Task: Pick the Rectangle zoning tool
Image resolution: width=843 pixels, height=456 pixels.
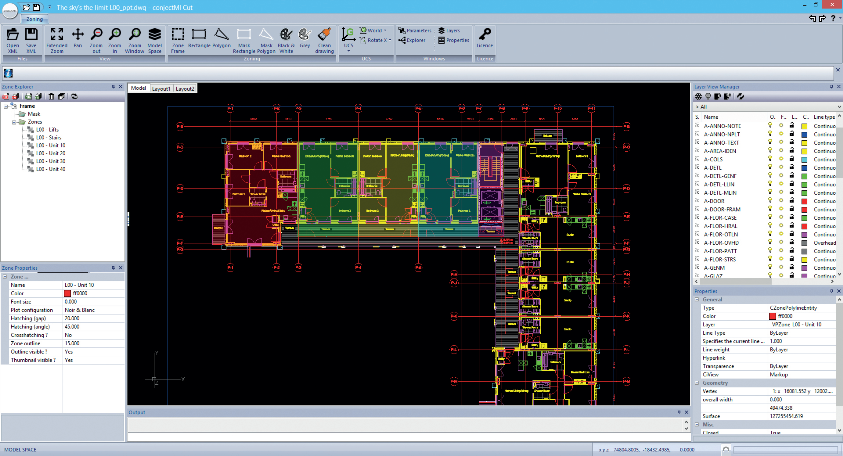Action: click(199, 38)
